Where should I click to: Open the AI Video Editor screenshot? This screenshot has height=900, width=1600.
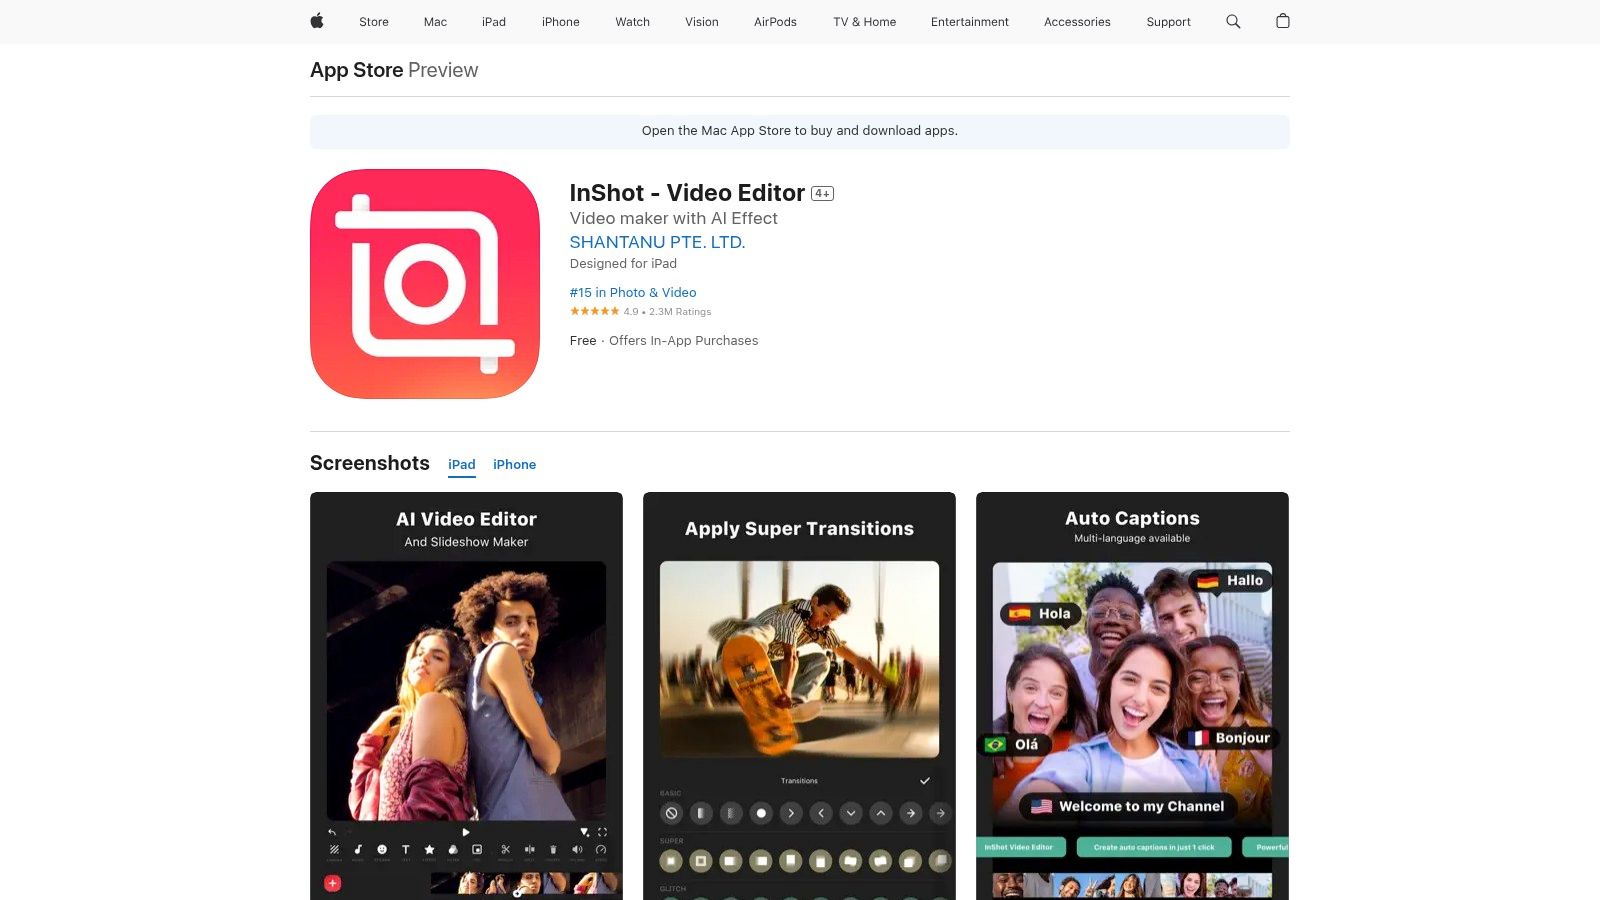click(466, 696)
